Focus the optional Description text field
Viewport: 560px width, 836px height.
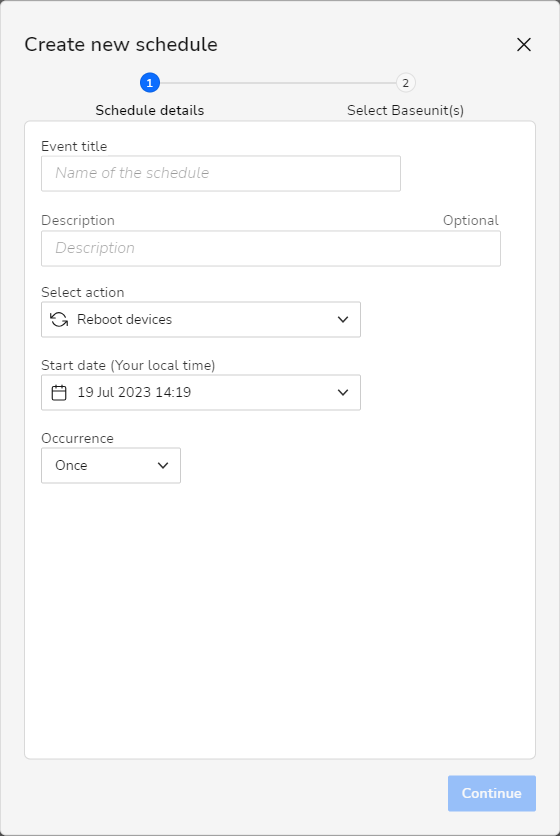click(x=271, y=248)
